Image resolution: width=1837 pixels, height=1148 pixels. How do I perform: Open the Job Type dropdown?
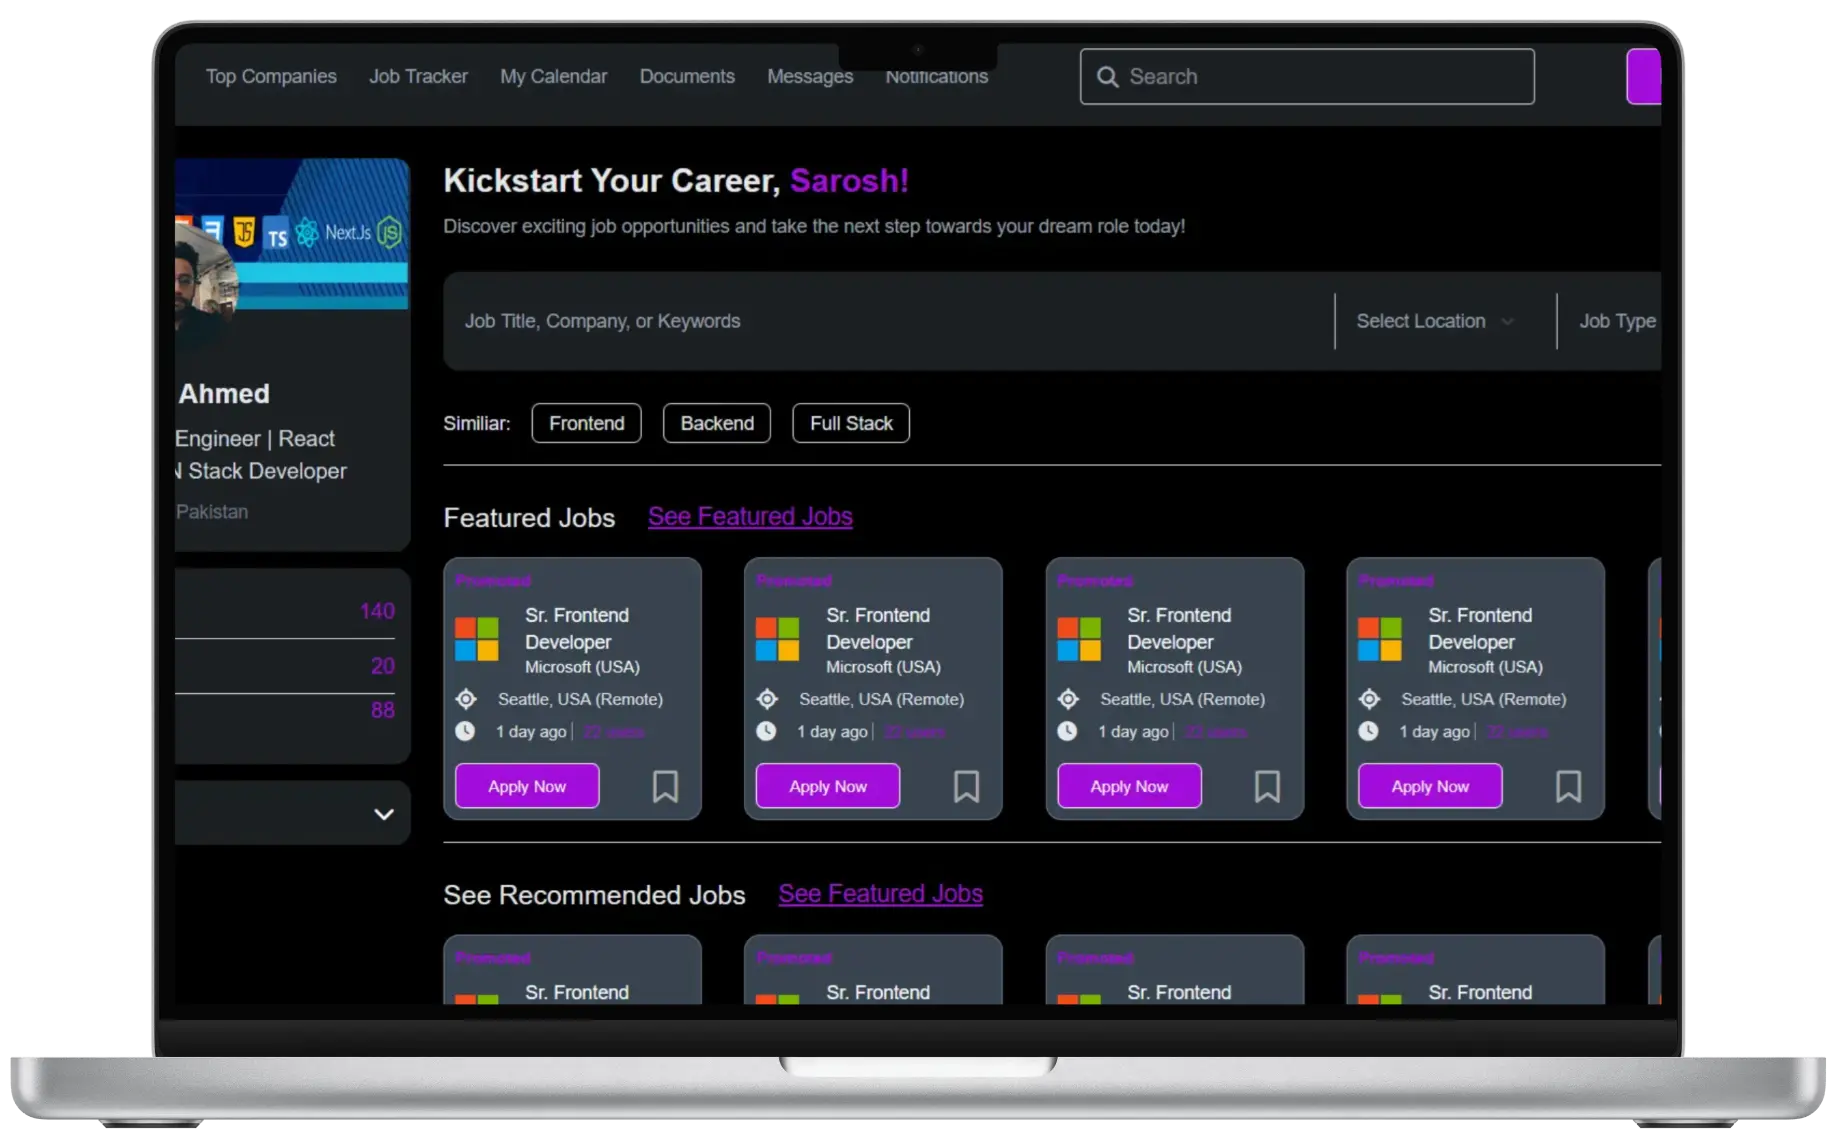(1616, 321)
